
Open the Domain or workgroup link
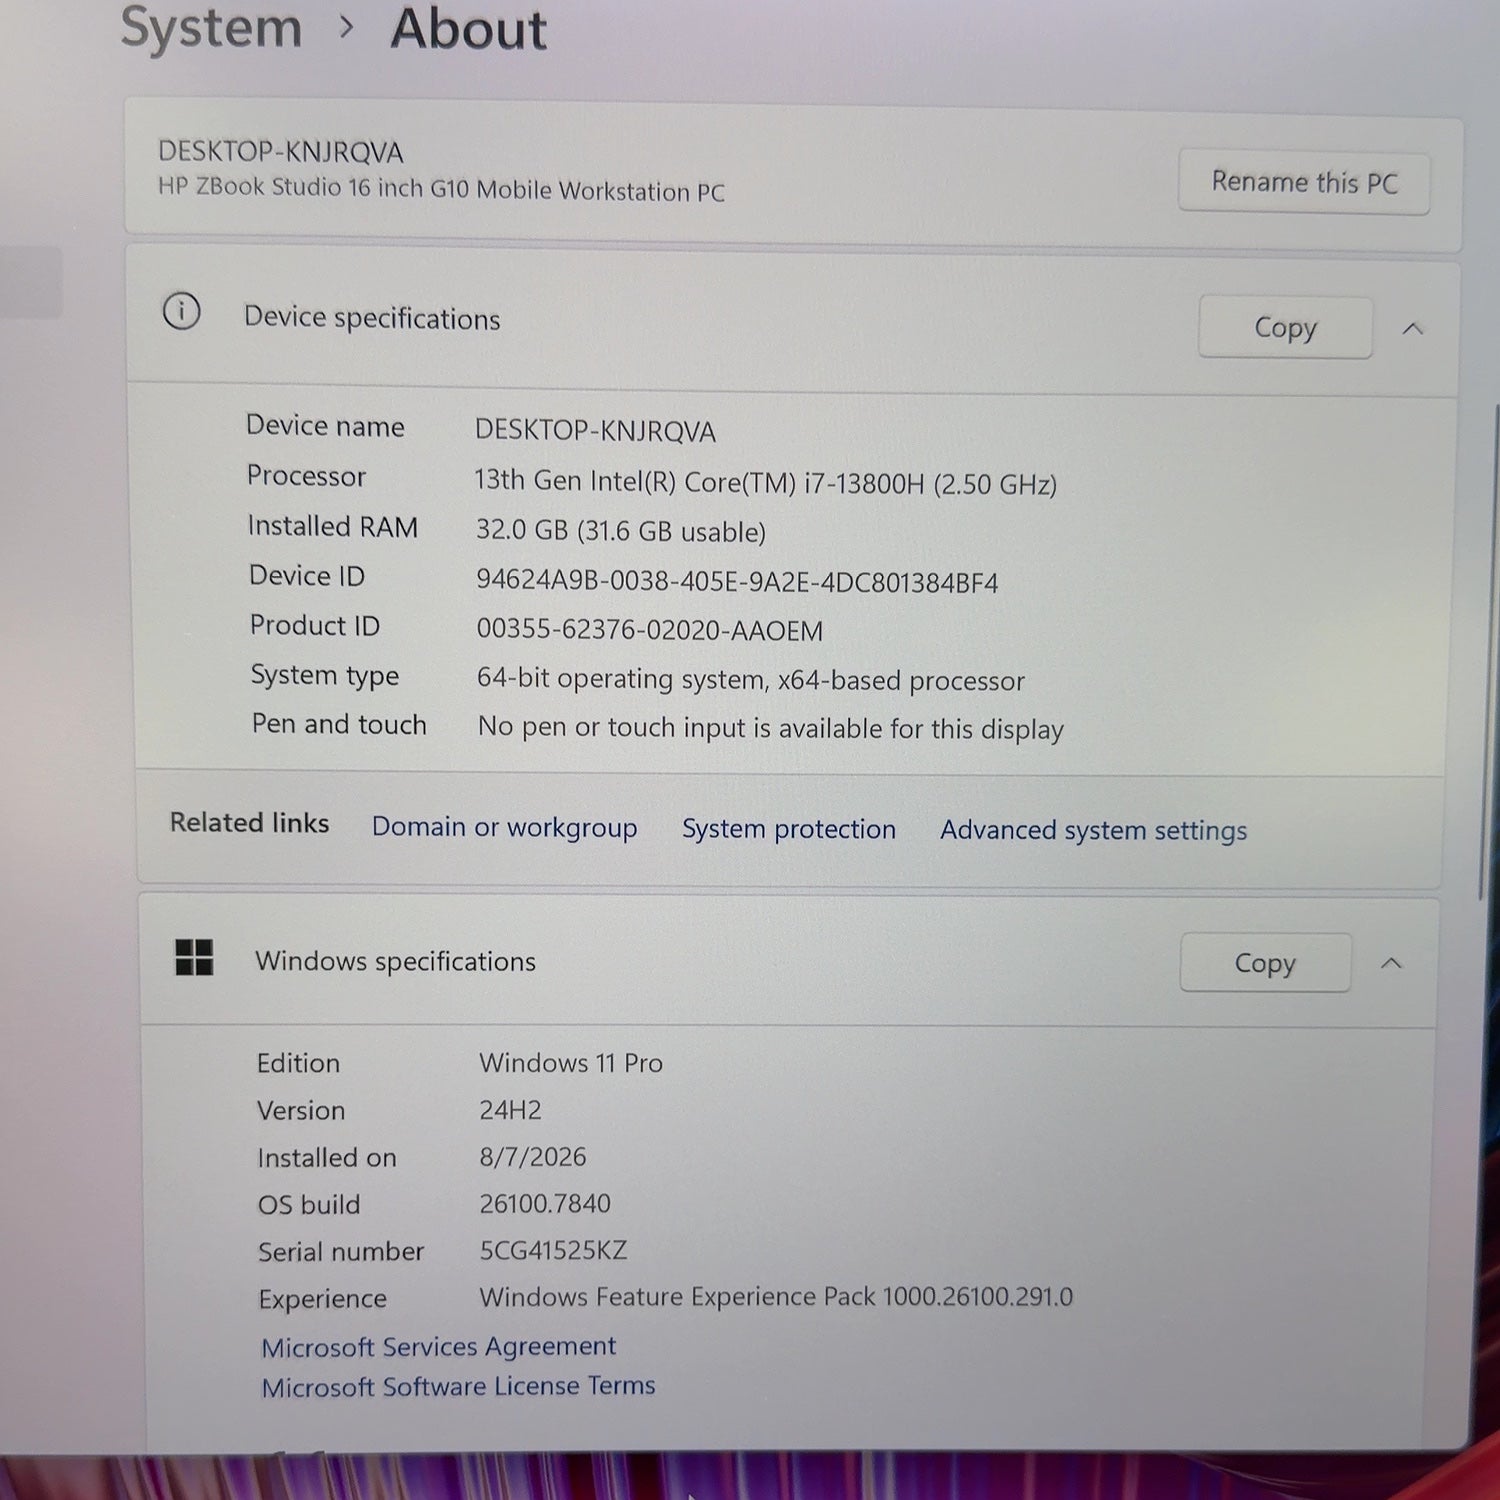tap(504, 828)
